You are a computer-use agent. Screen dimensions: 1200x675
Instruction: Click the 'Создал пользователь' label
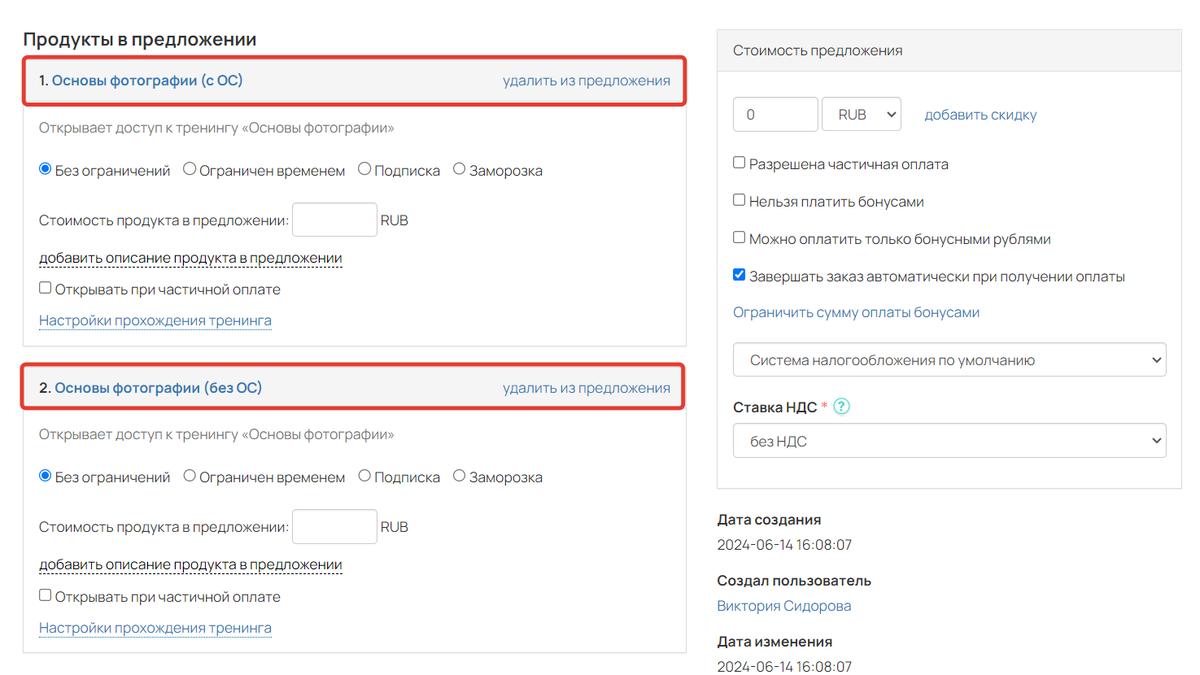(x=794, y=581)
